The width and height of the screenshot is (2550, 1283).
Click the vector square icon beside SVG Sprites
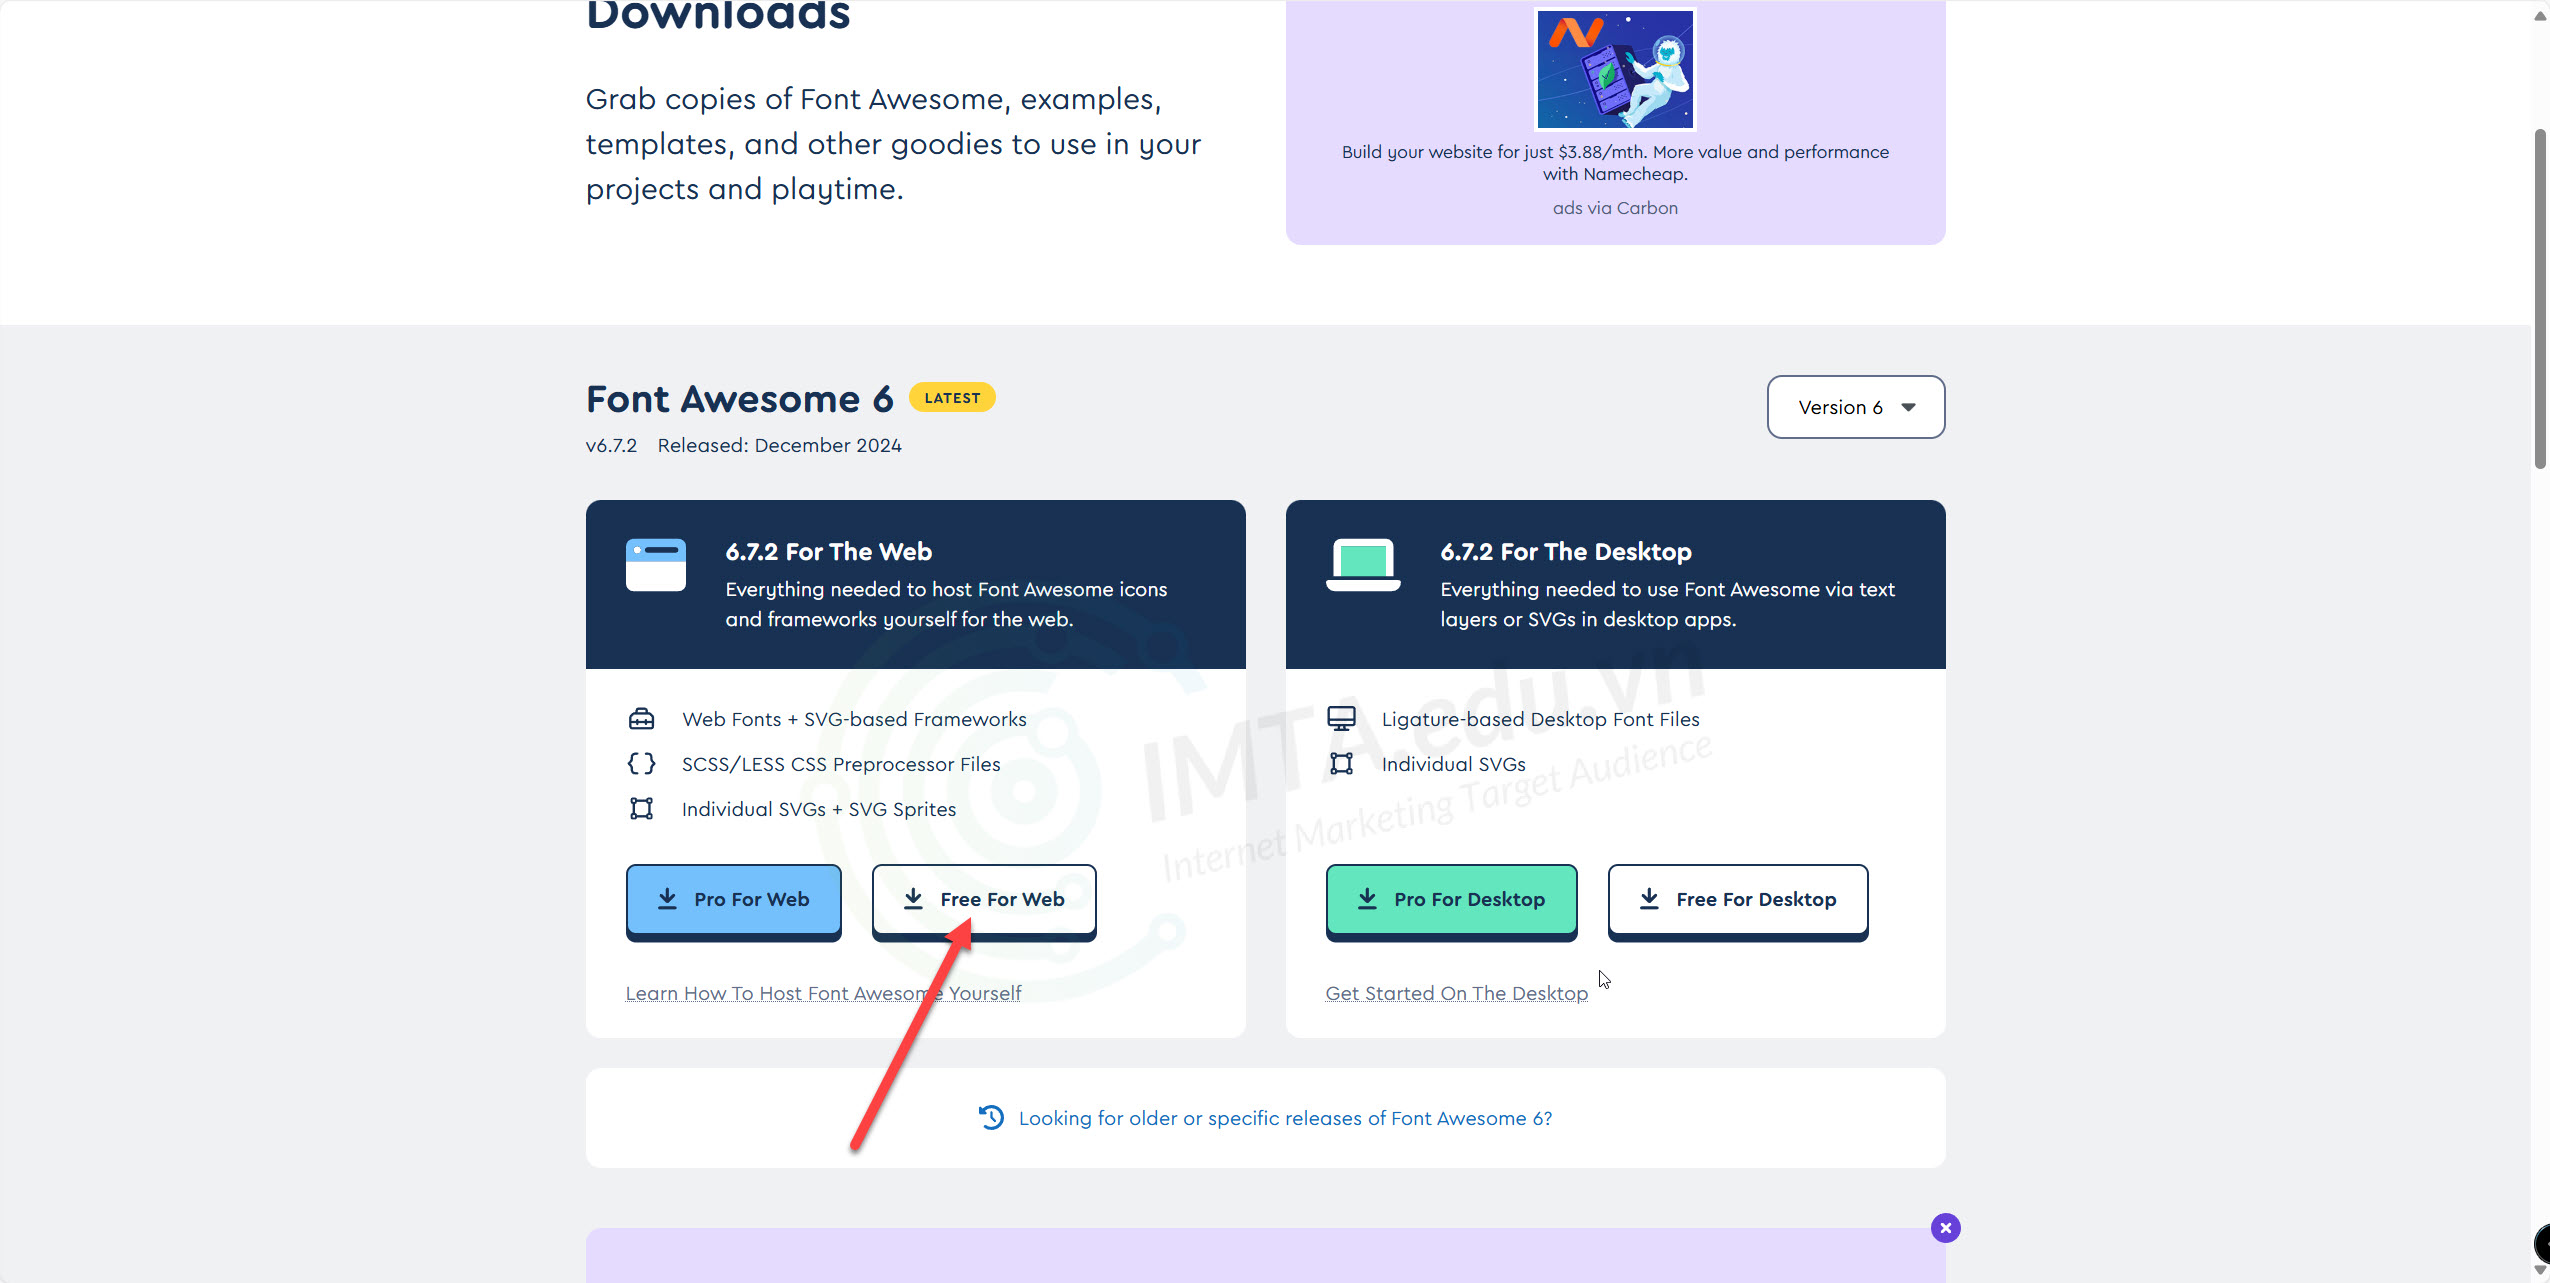pyautogui.click(x=641, y=809)
